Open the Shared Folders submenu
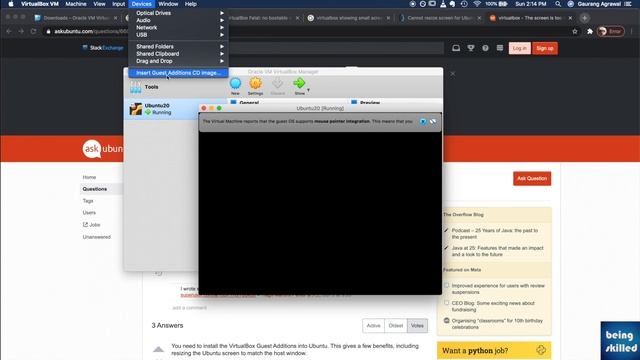The height and width of the screenshot is (360, 640). click(x=178, y=47)
